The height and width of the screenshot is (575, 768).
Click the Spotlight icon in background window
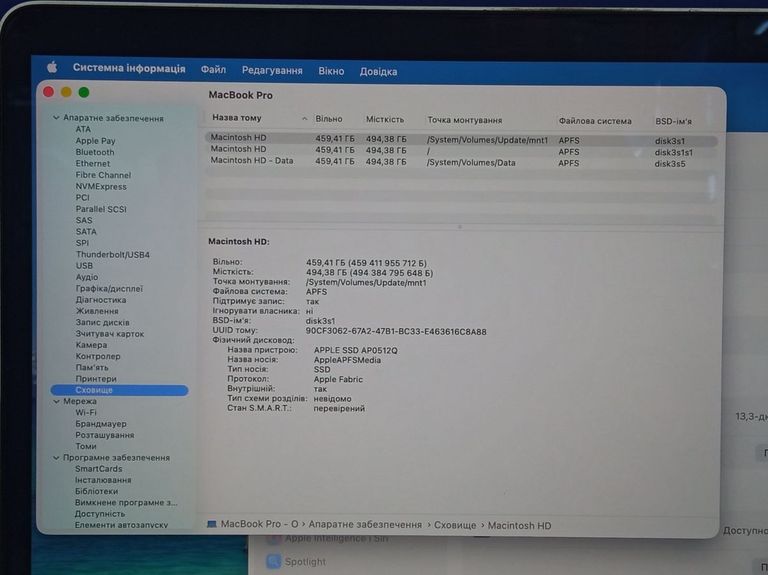pos(274,562)
